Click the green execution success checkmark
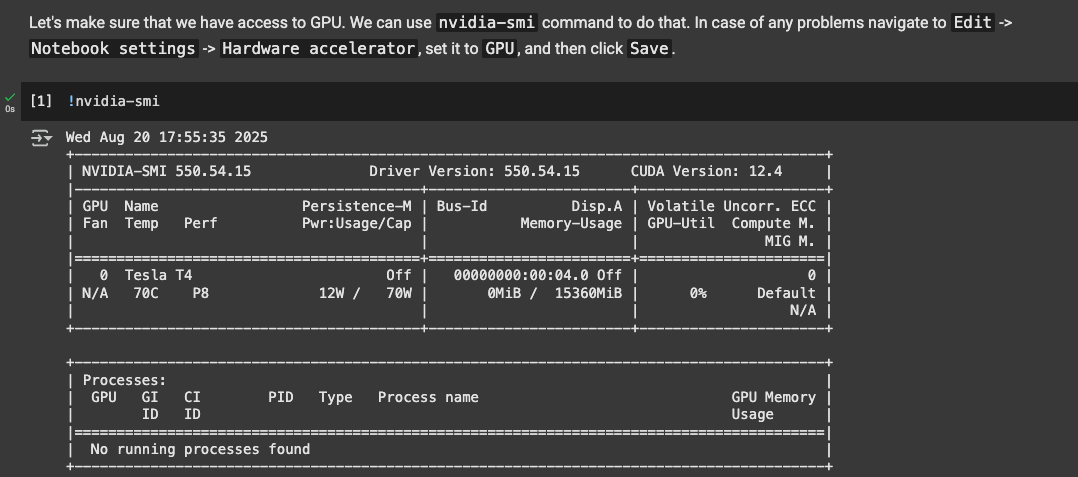The height and width of the screenshot is (477, 1078). [x=10, y=98]
